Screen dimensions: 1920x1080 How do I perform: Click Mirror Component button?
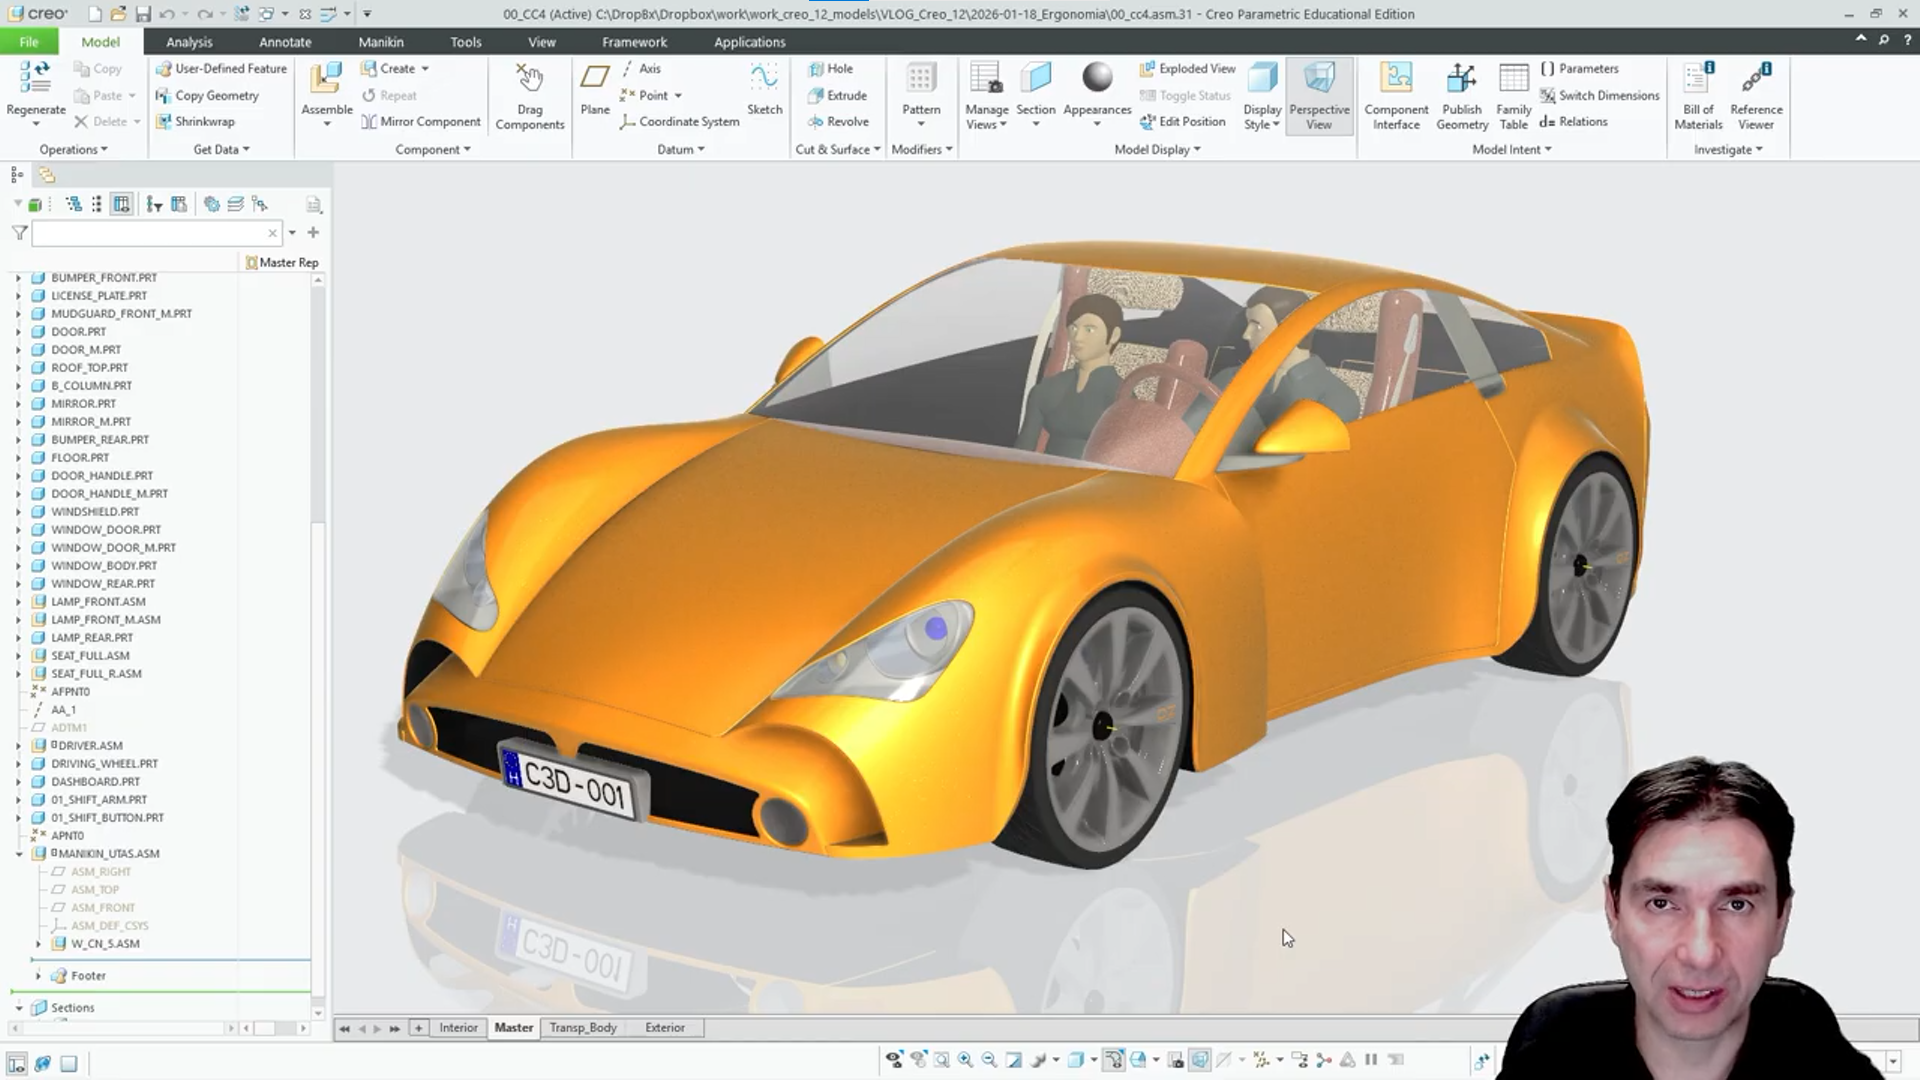point(421,121)
